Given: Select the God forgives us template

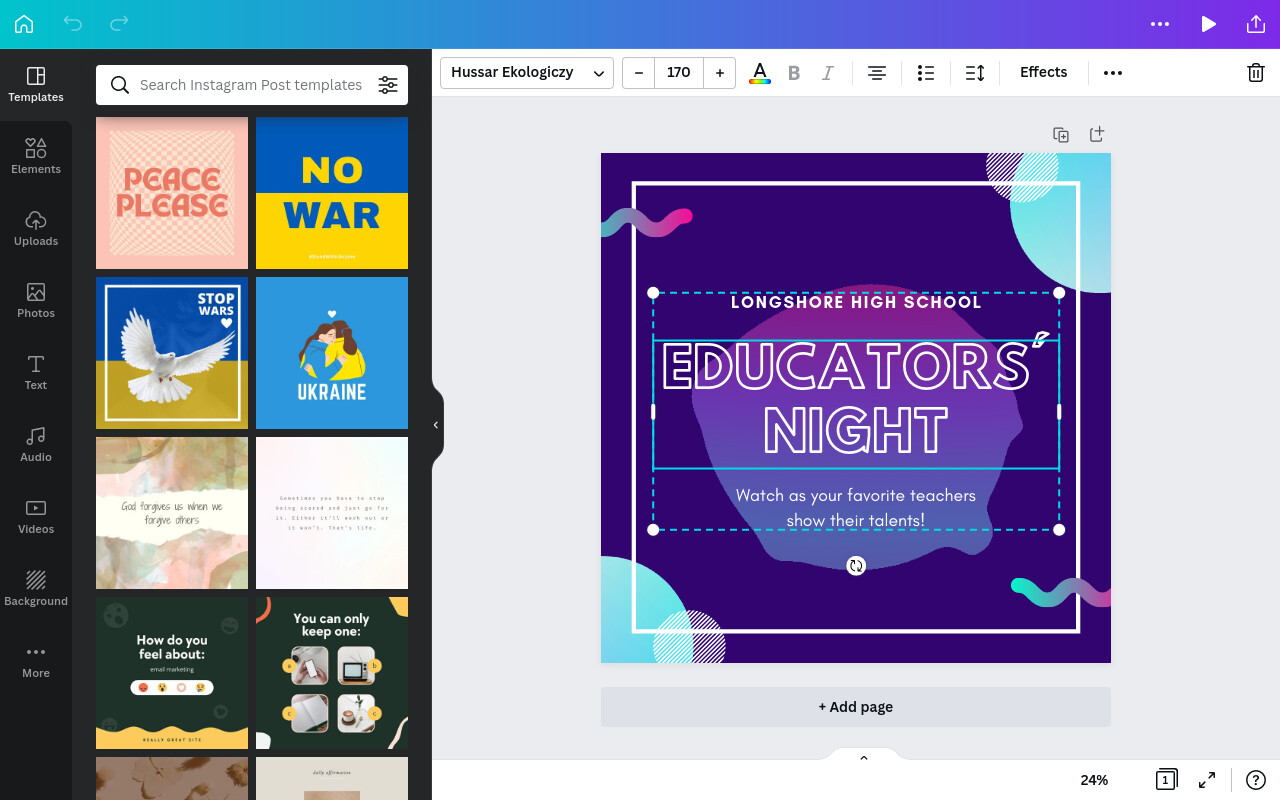Looking at the screenshot, I should (172, 513).
